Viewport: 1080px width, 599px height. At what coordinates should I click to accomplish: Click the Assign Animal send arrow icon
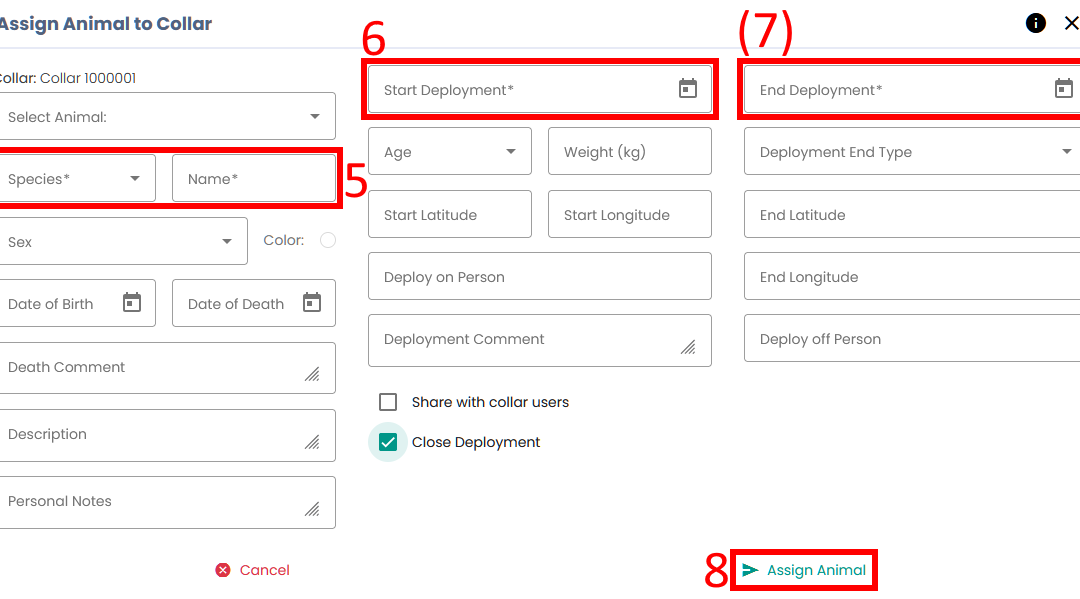(x=750, y=570)
